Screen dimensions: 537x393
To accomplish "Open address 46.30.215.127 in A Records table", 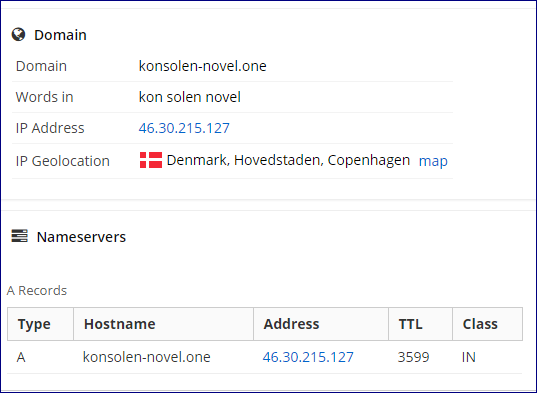I will (x=308, y=357).
